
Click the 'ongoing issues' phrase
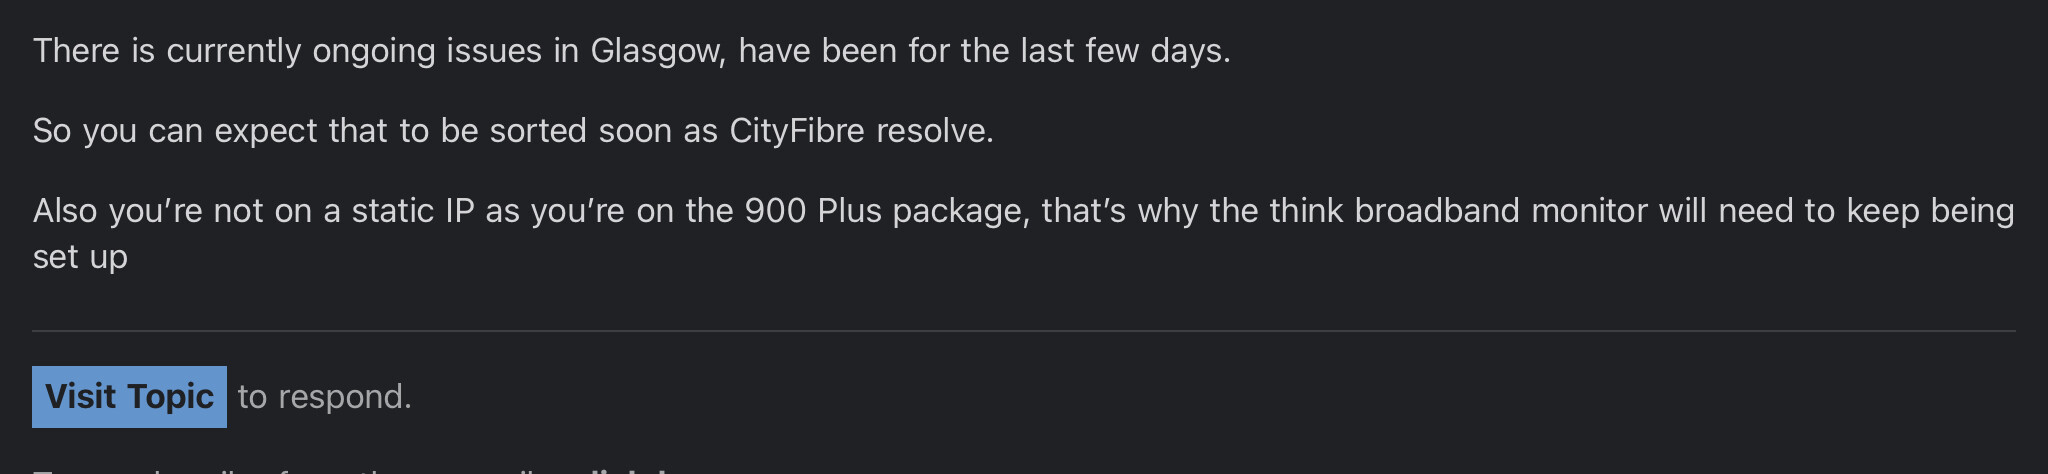pyautogui.click(x=427, y=51)
